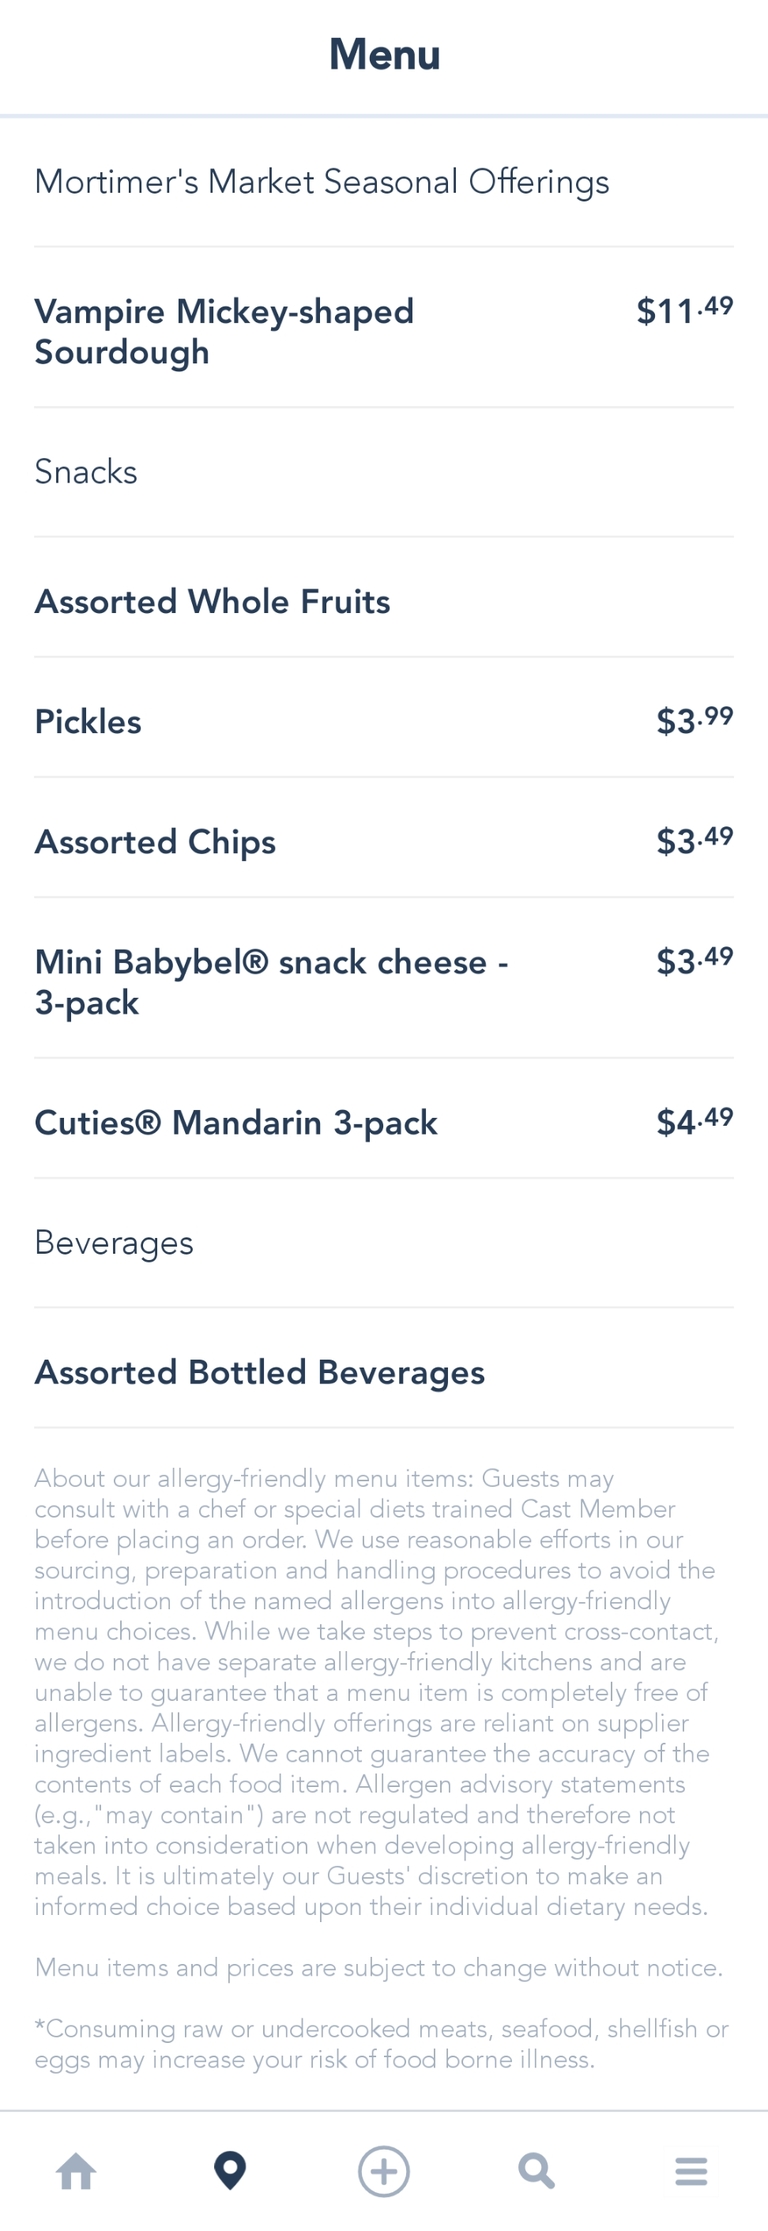Tap the Menu page title

385,55
